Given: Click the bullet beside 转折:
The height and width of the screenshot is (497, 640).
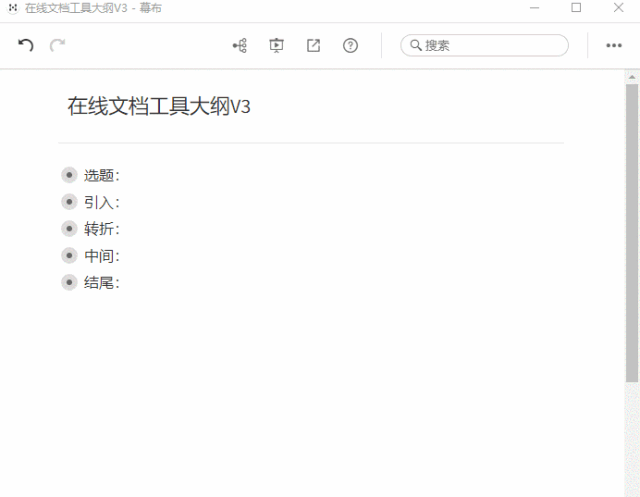Looking at the screenshot, I should click(x=69, y=229).
